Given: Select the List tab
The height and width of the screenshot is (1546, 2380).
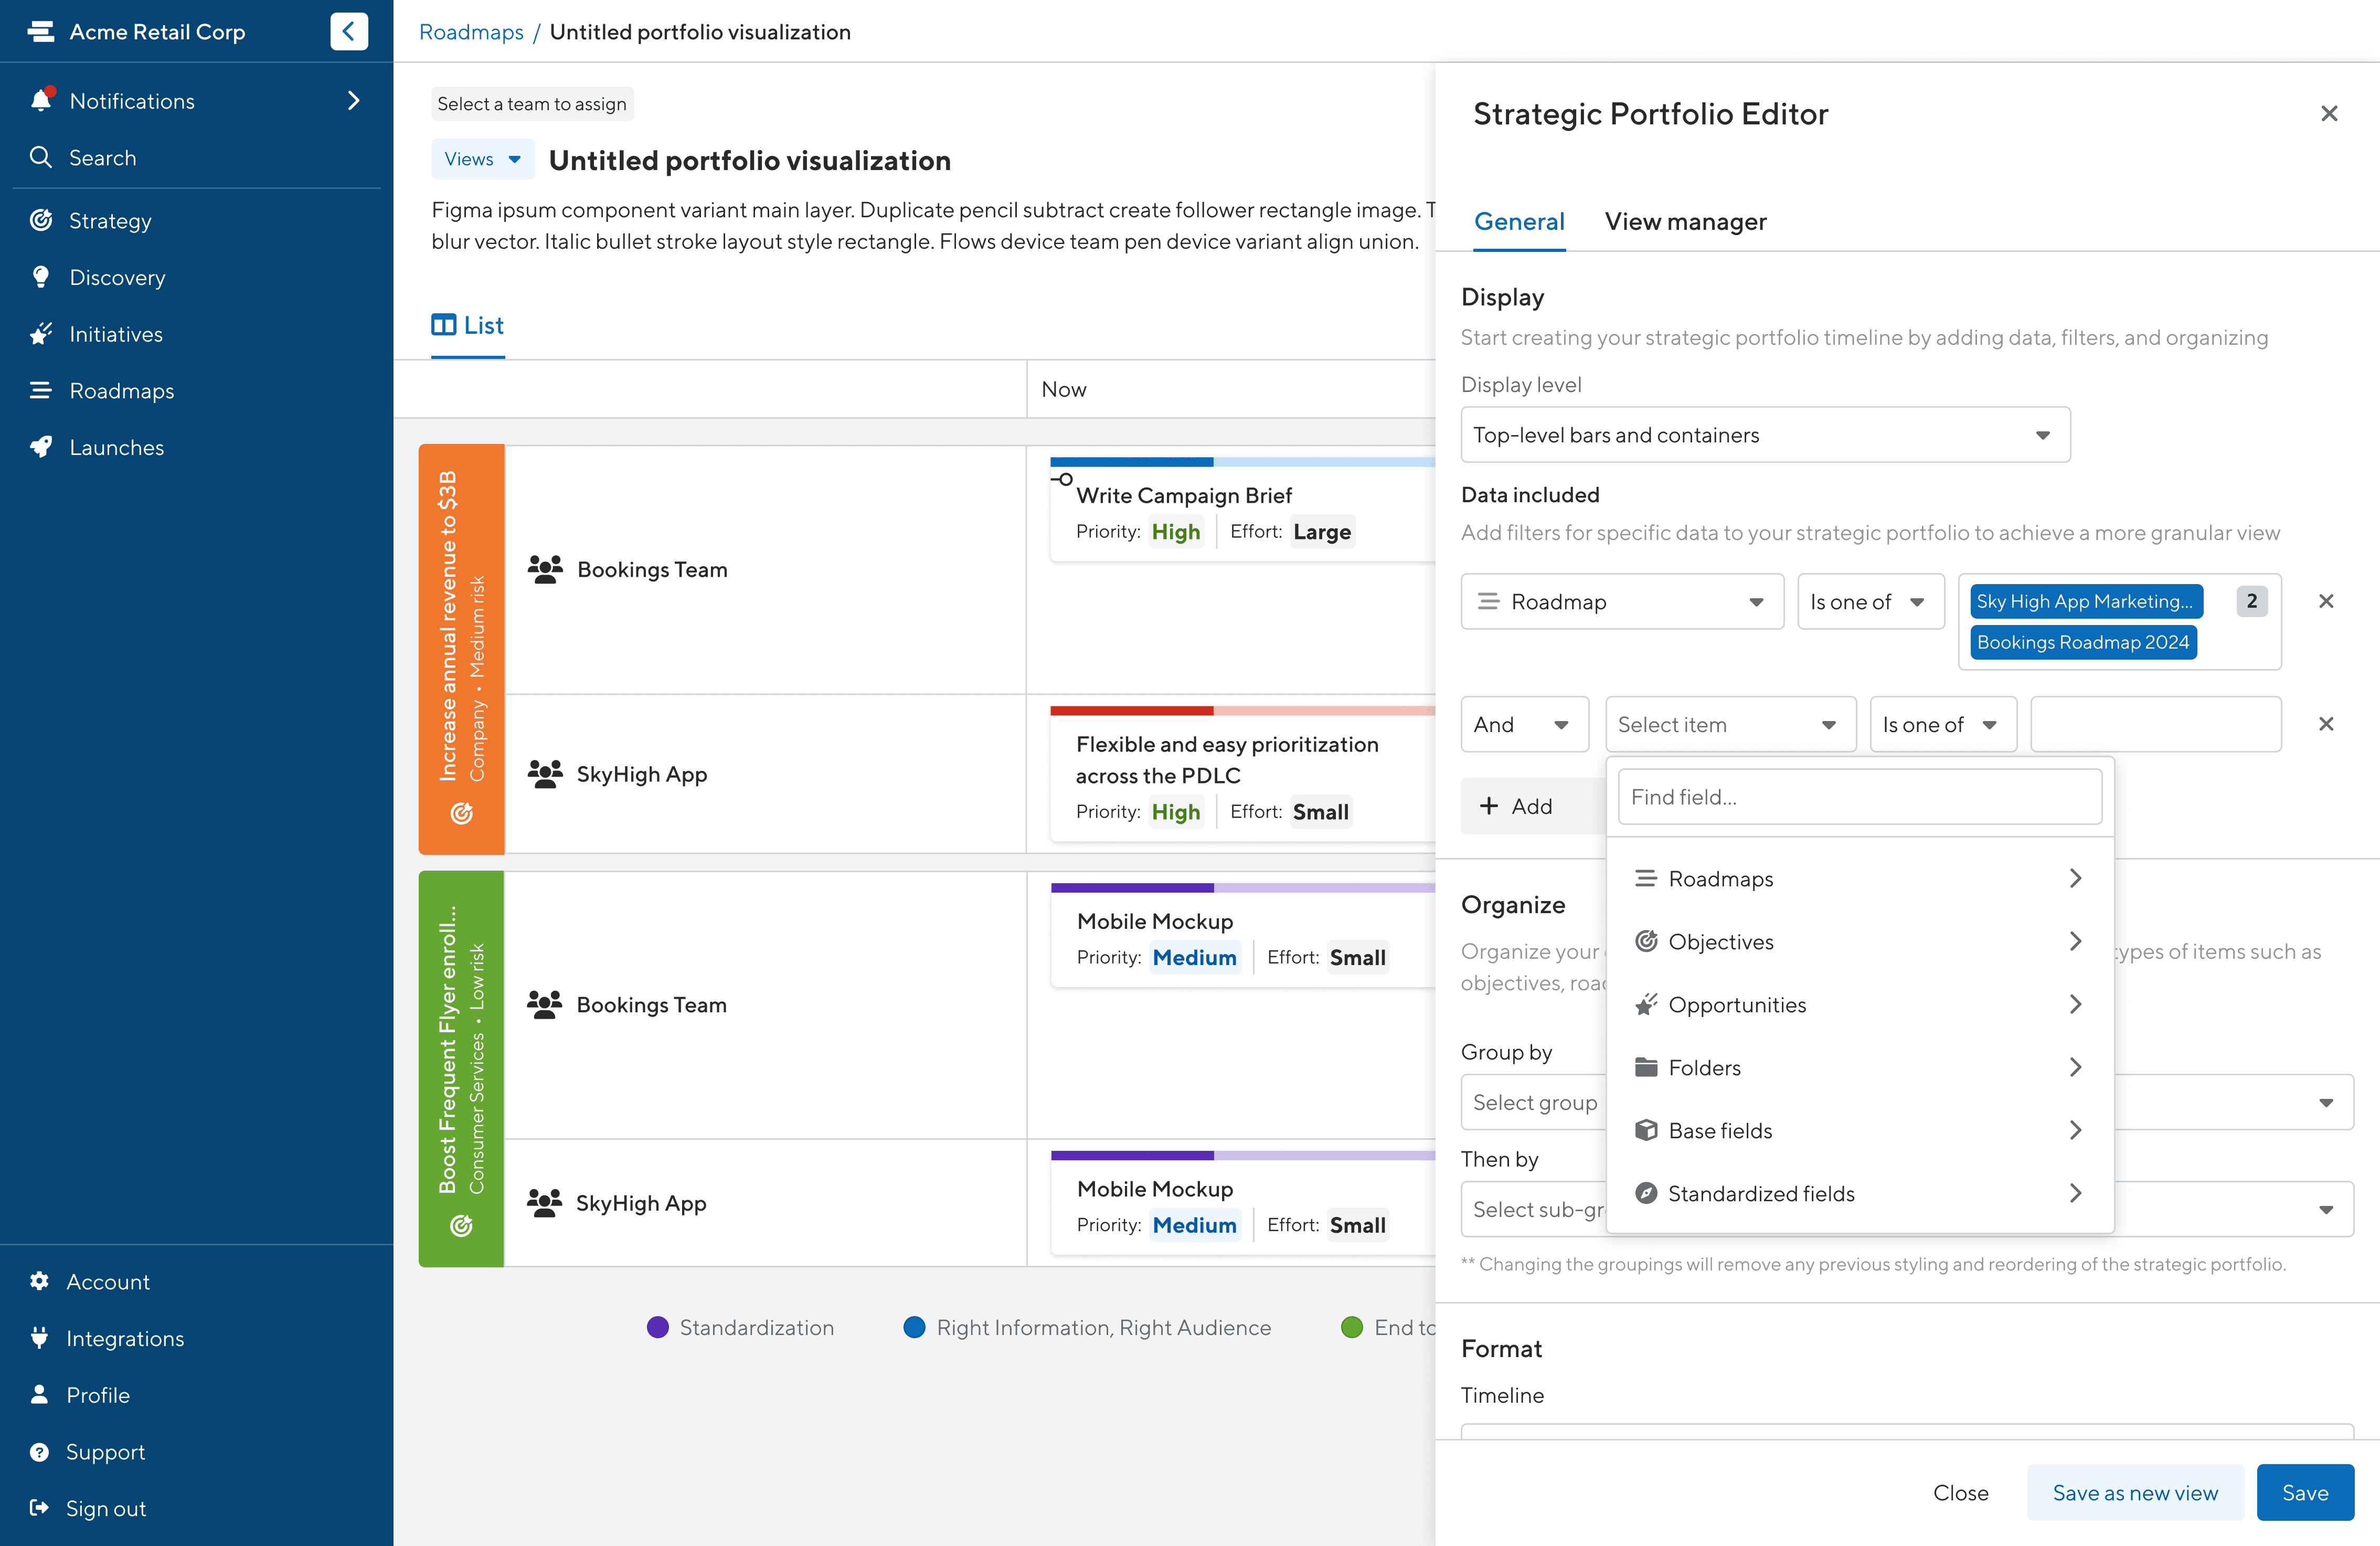Looking at the screenshot, I should tap(468, 325).
